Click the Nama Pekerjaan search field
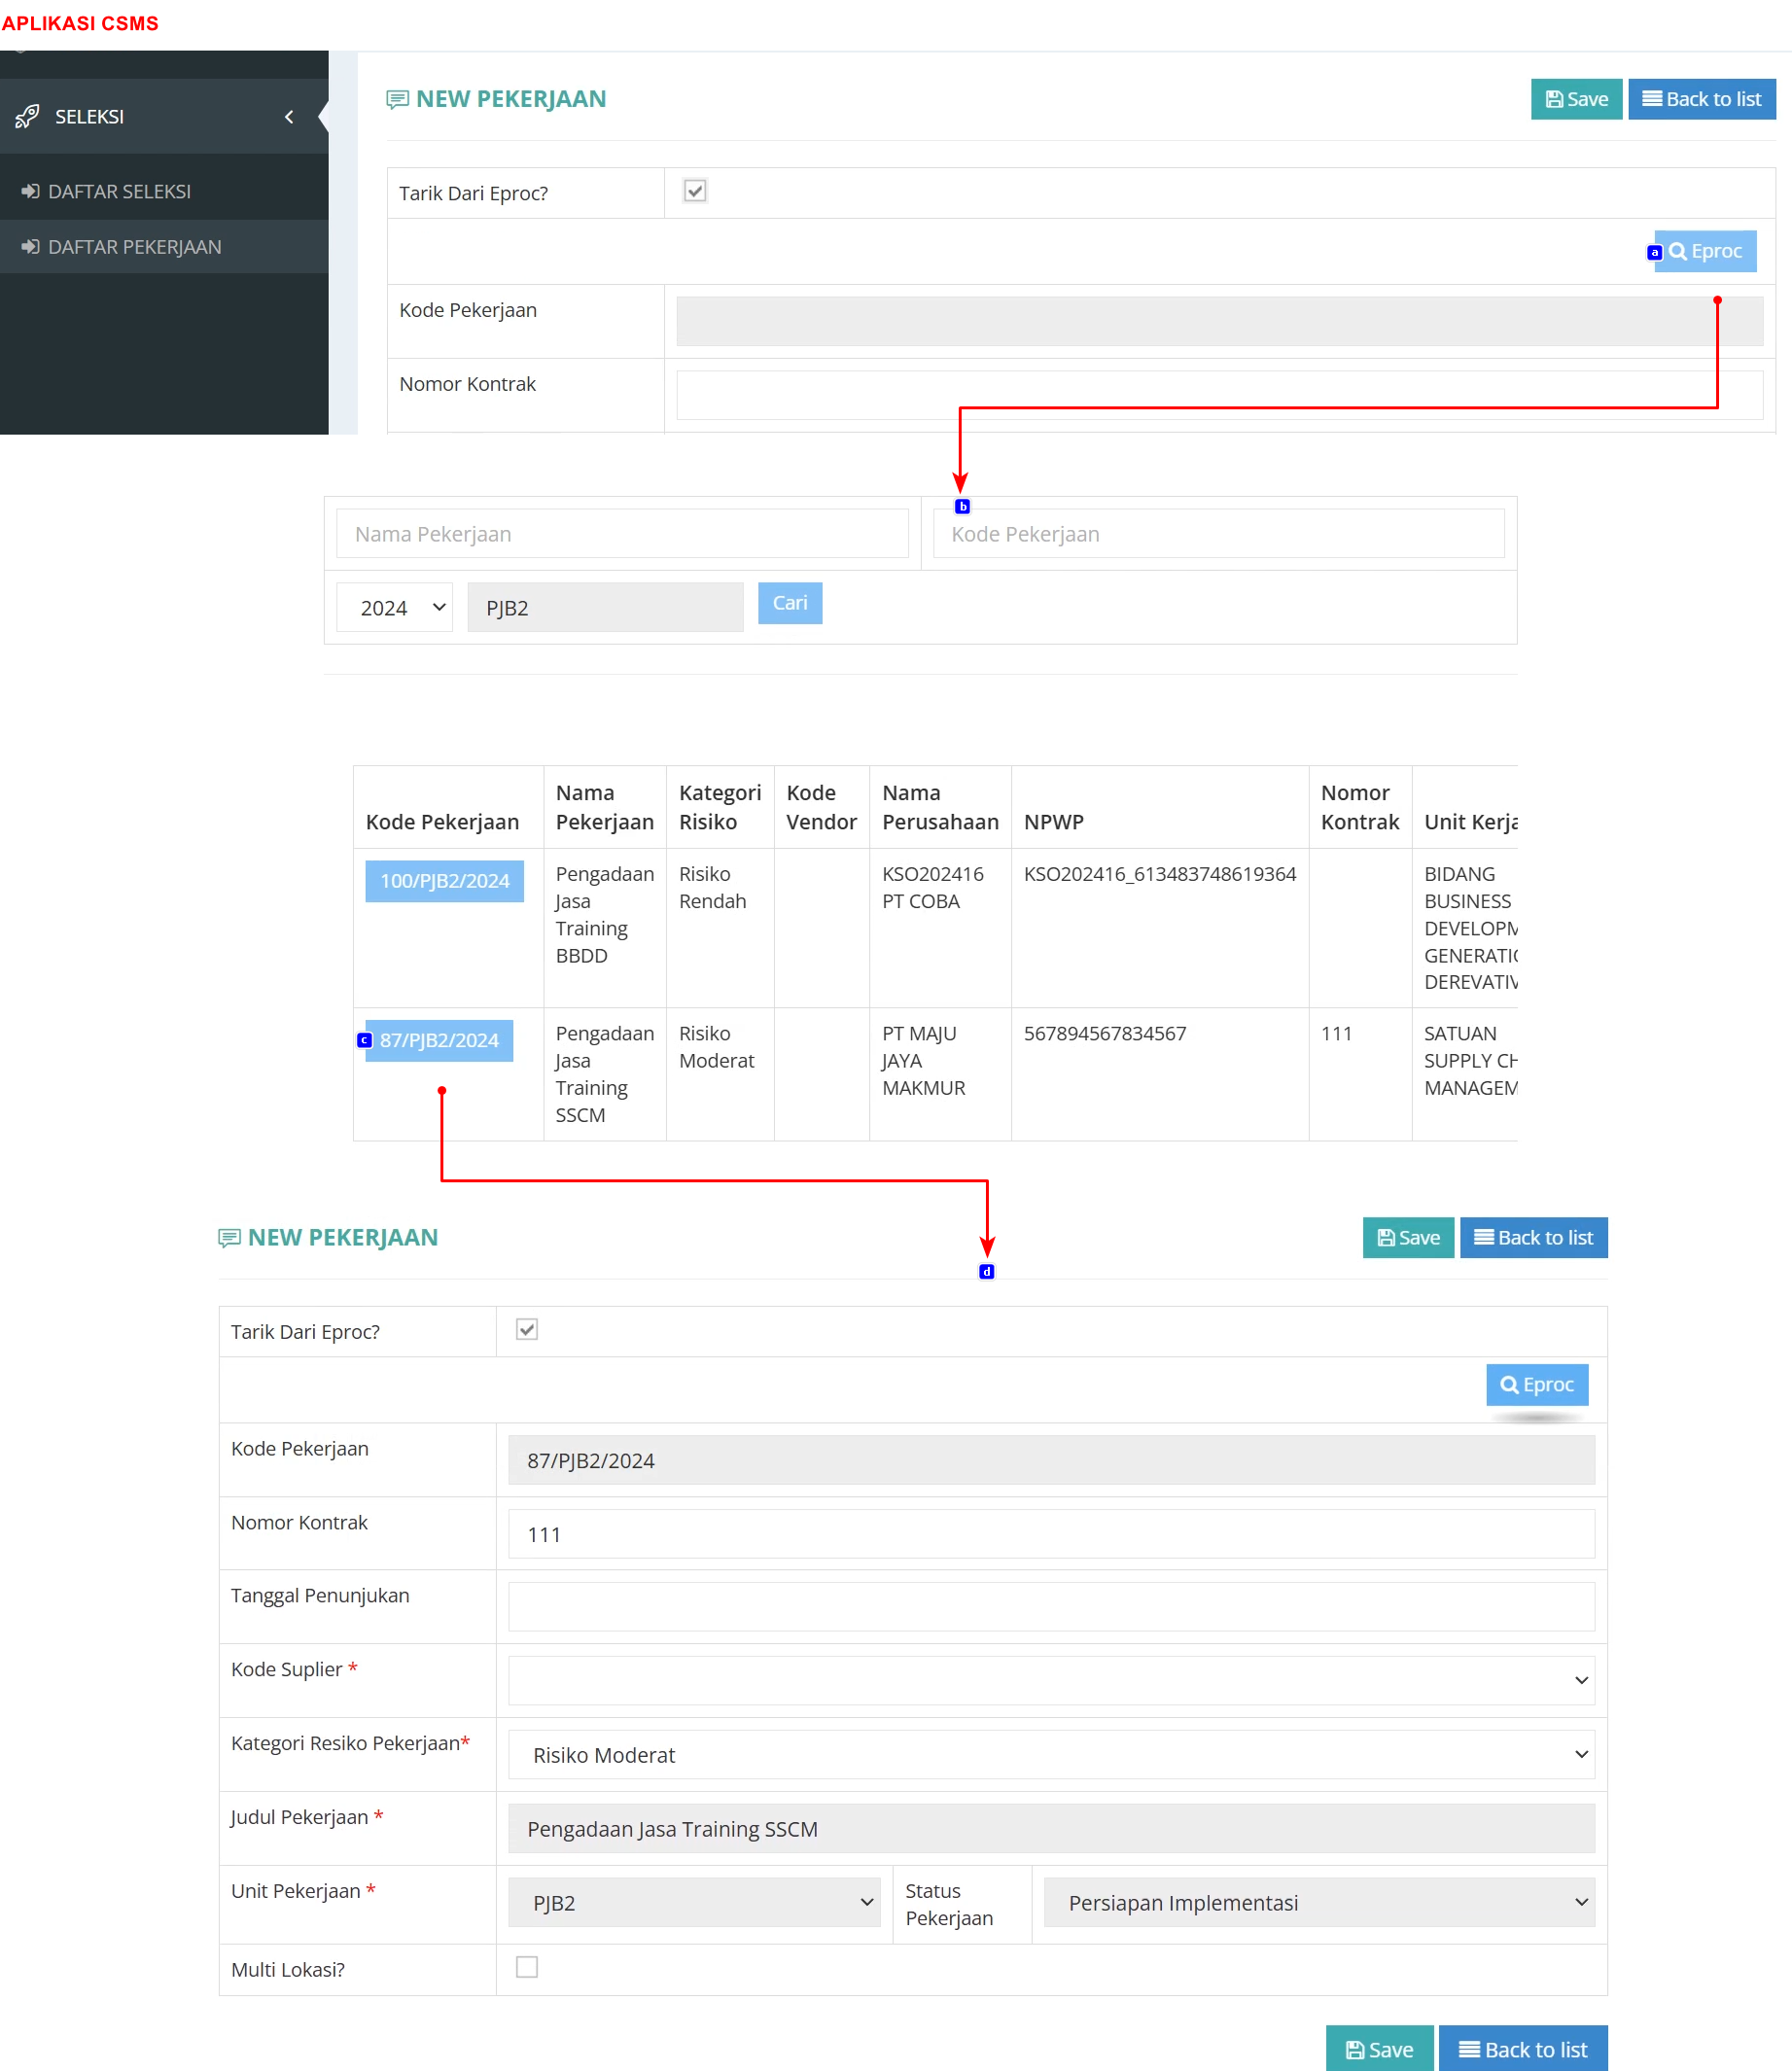1792x2071 pixels. 622,534
